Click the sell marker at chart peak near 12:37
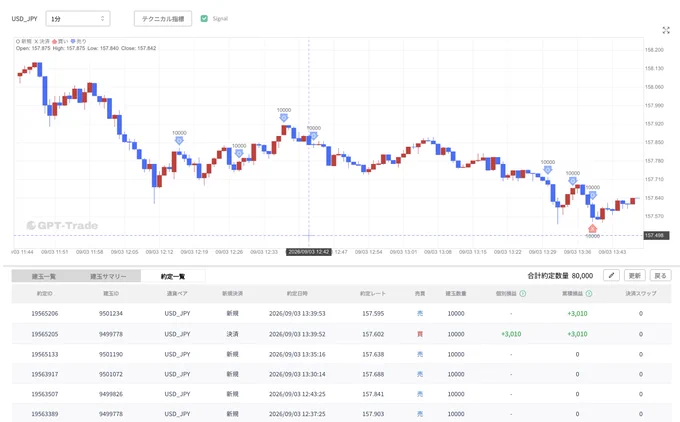This screenshot has height=422, width=680. [284, 118]
